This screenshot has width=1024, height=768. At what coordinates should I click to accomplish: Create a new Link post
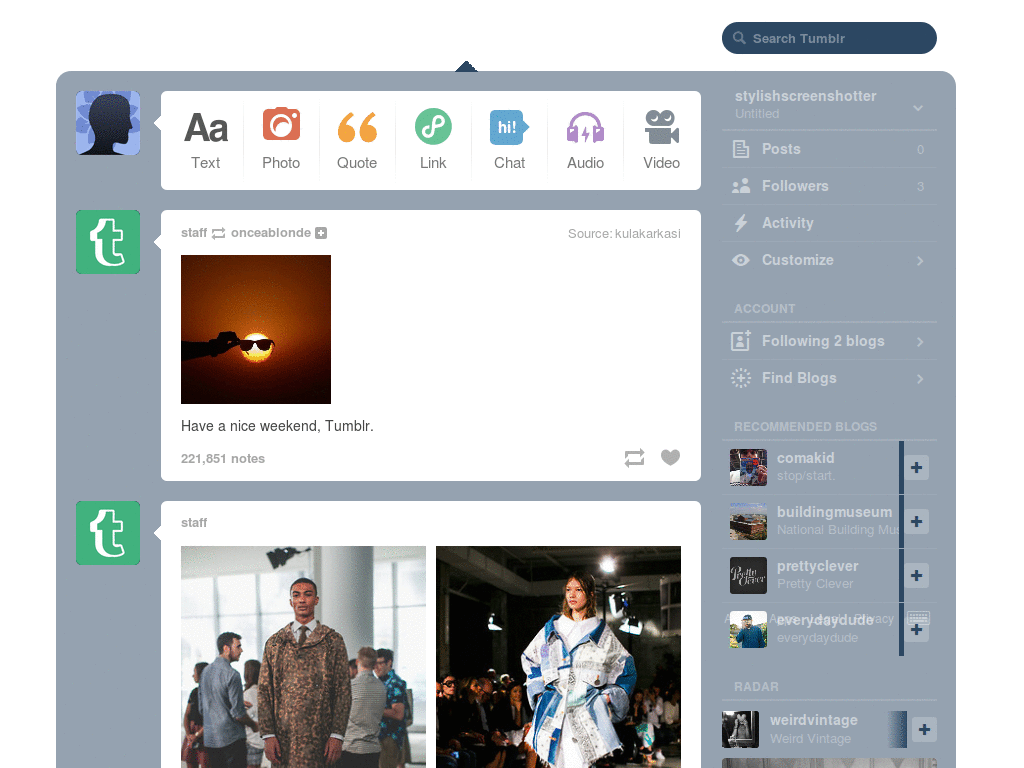click(433, 140)
